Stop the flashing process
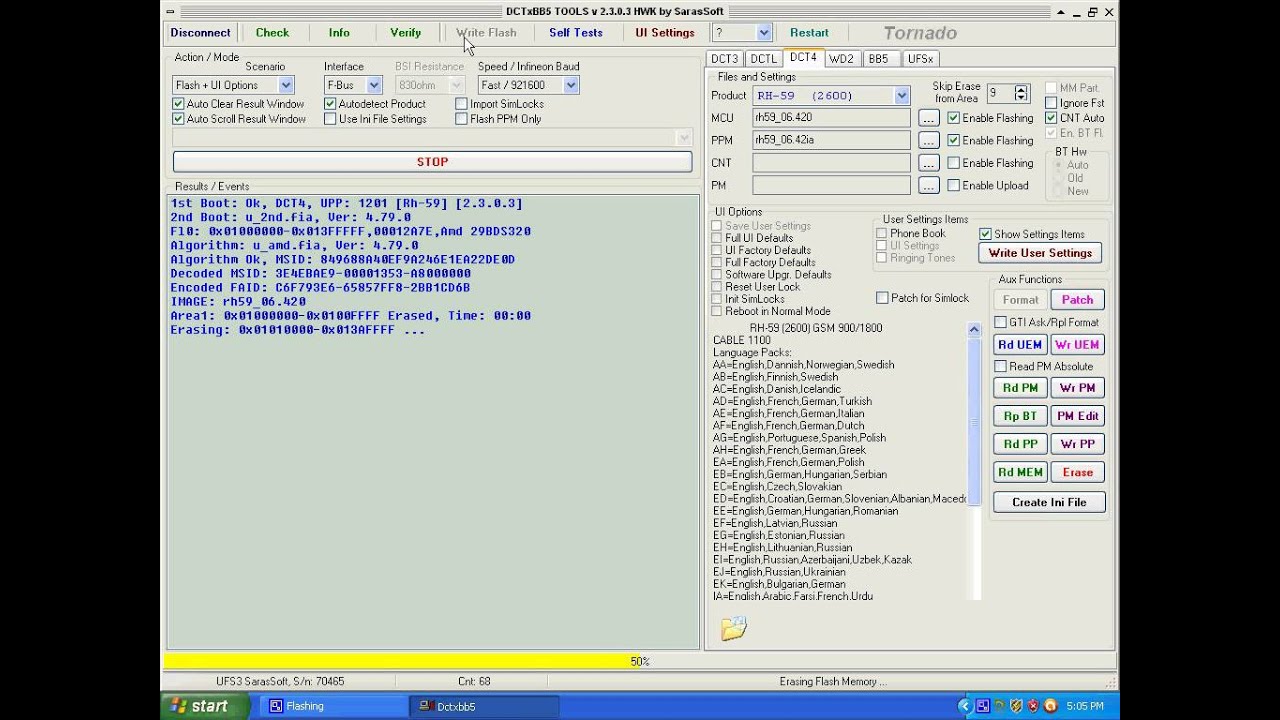Screen dimensions: 1280x720 pyautogui.click(x=432, y=162)
